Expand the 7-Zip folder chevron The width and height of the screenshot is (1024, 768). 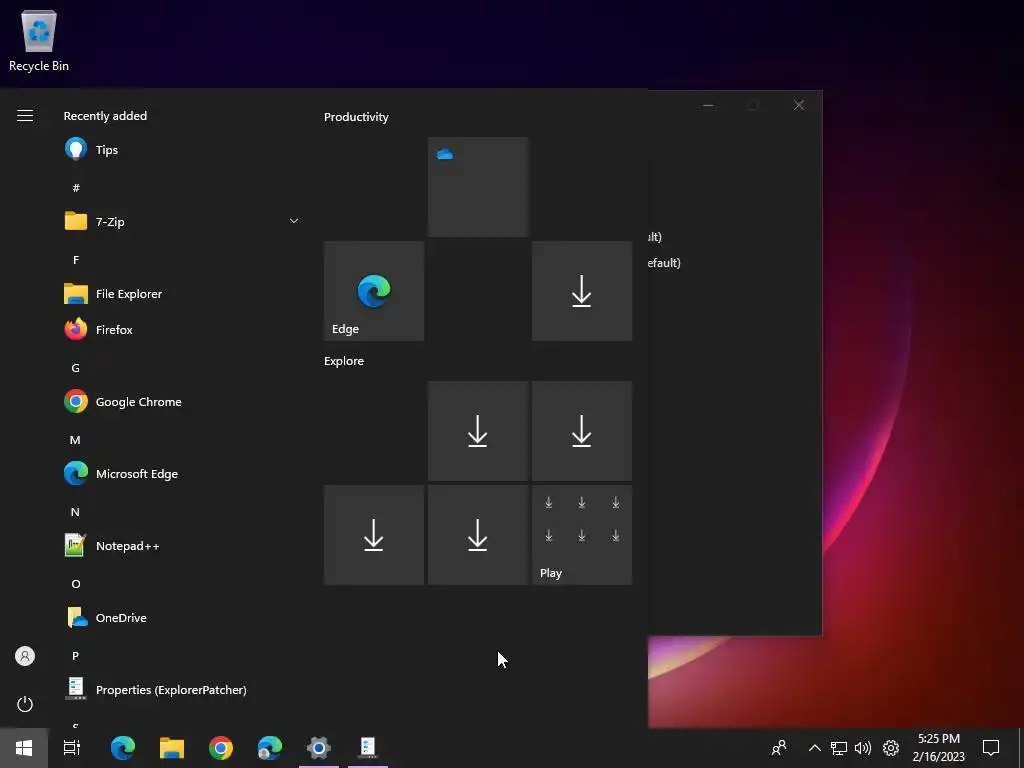[x=294, y=221]
